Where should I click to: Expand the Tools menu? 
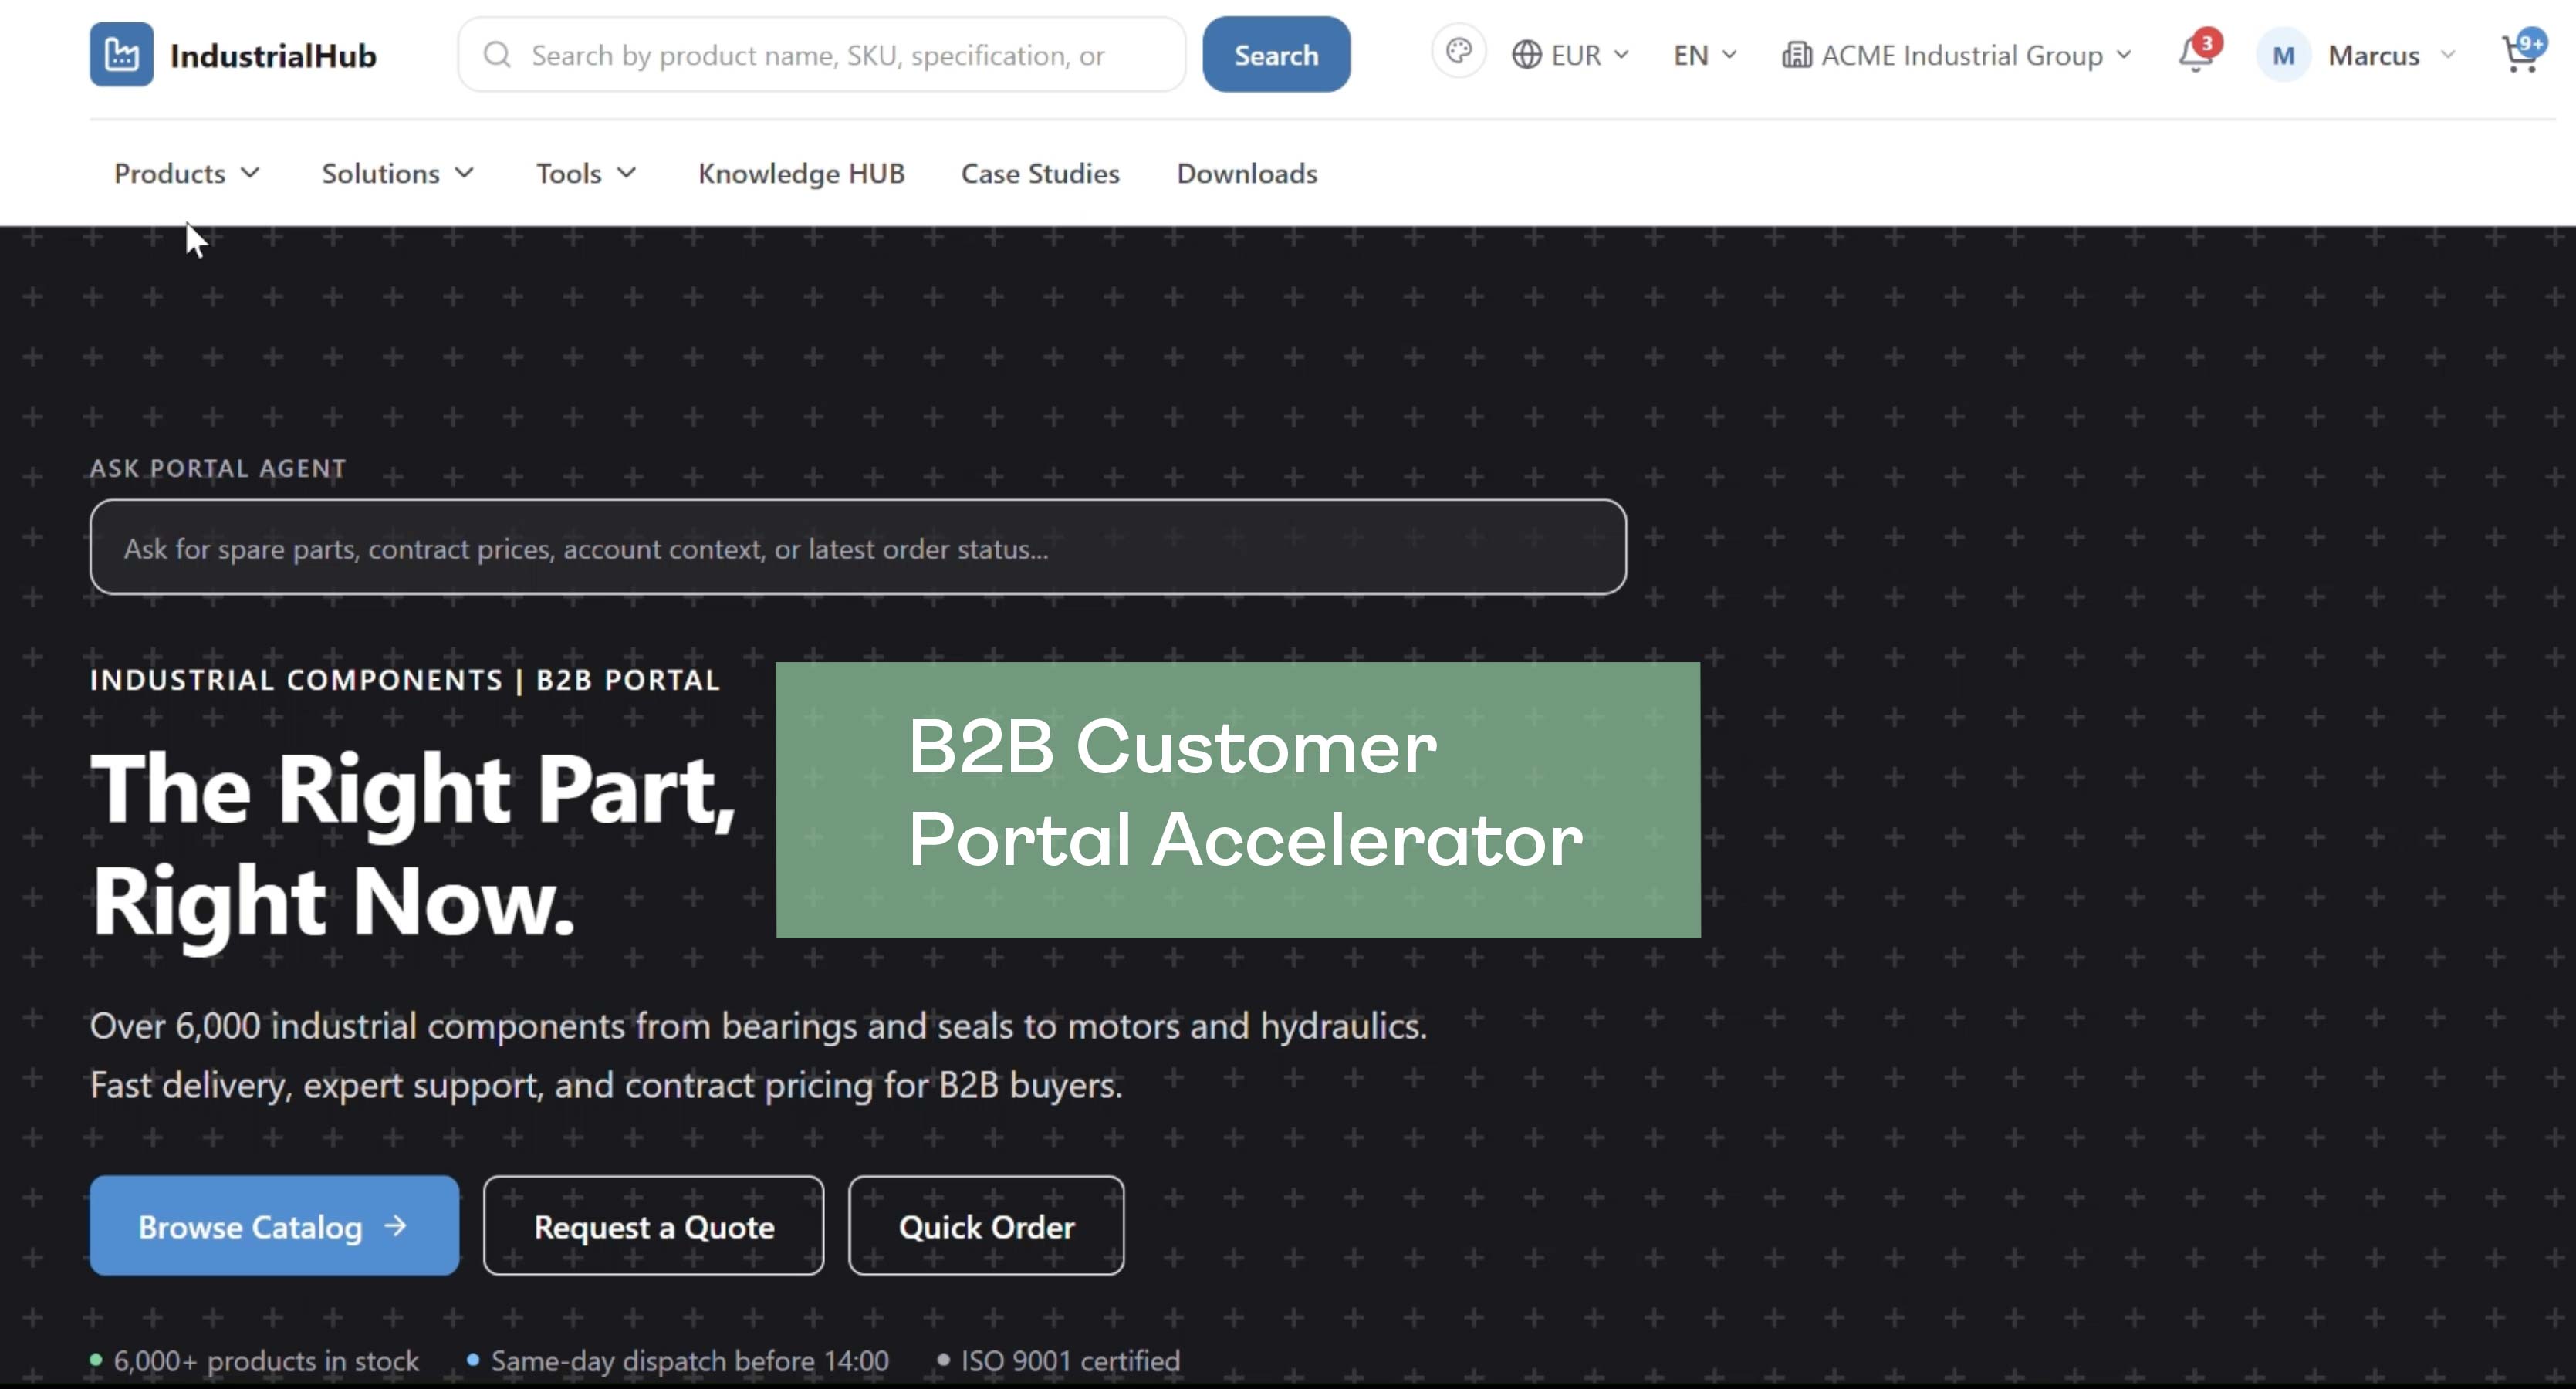coord(586,173)
